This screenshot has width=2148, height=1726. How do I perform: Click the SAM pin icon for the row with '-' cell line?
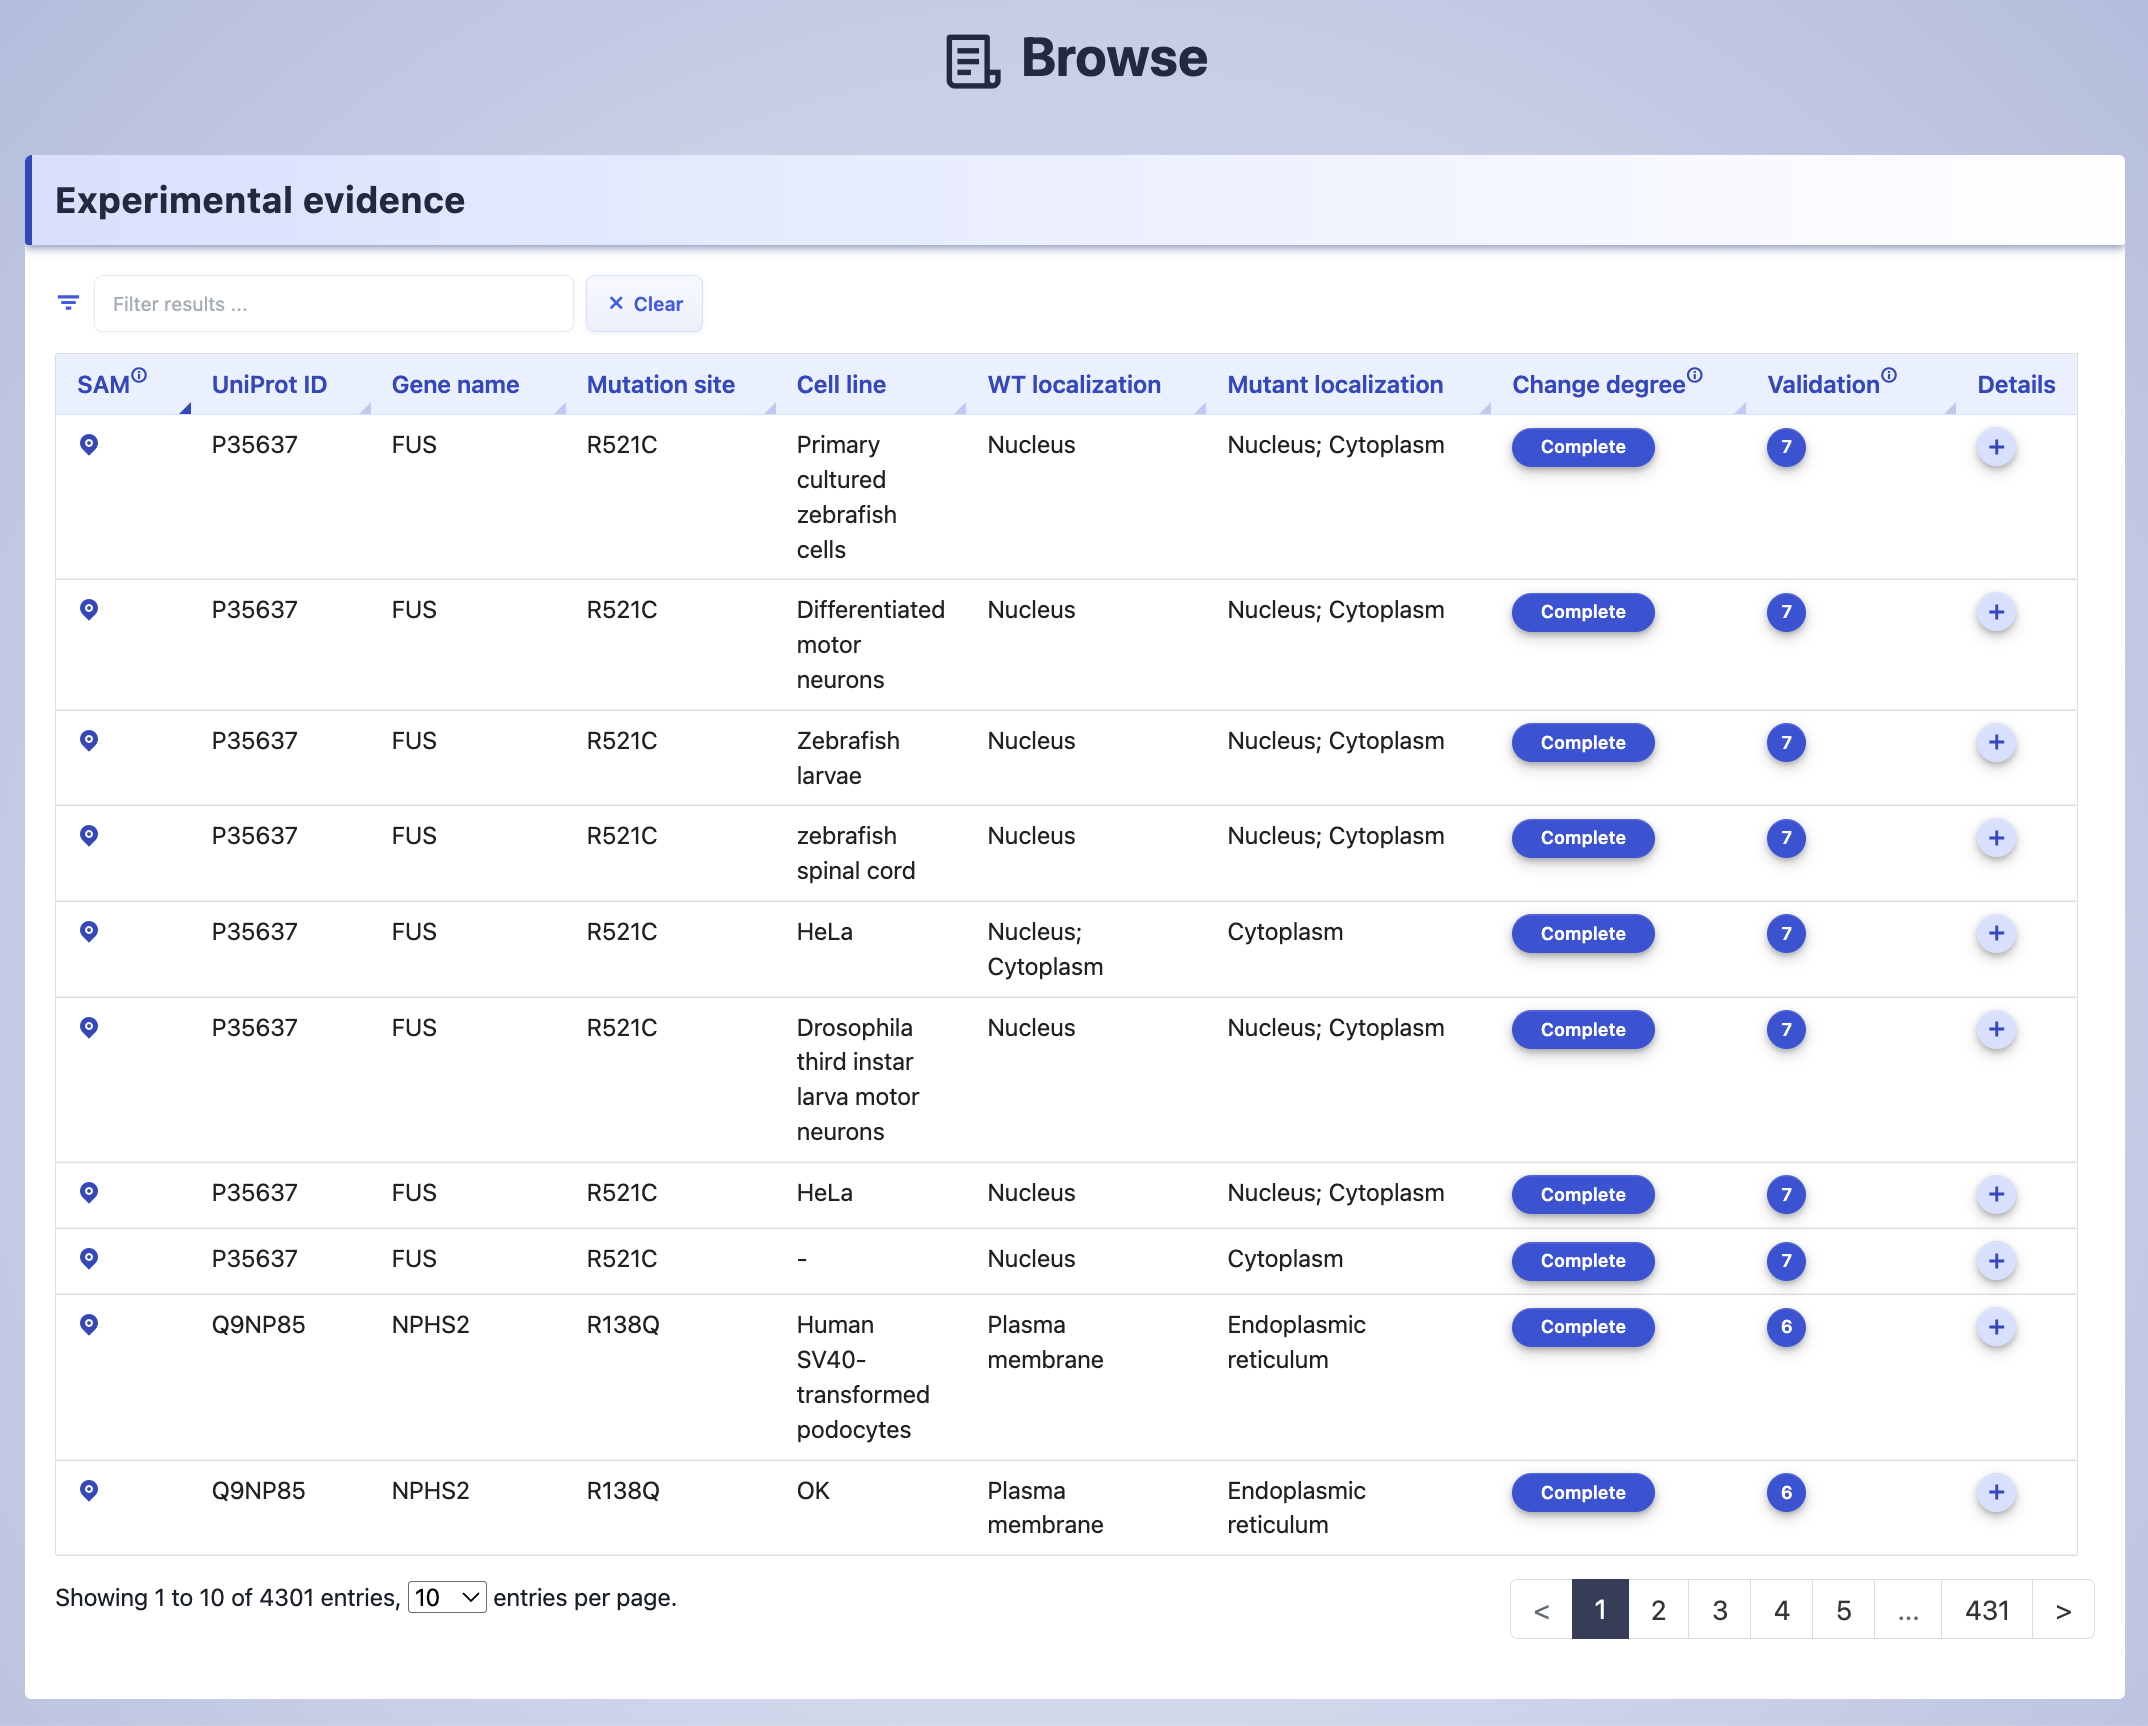pyautogui.click(x=89, y=1259)
